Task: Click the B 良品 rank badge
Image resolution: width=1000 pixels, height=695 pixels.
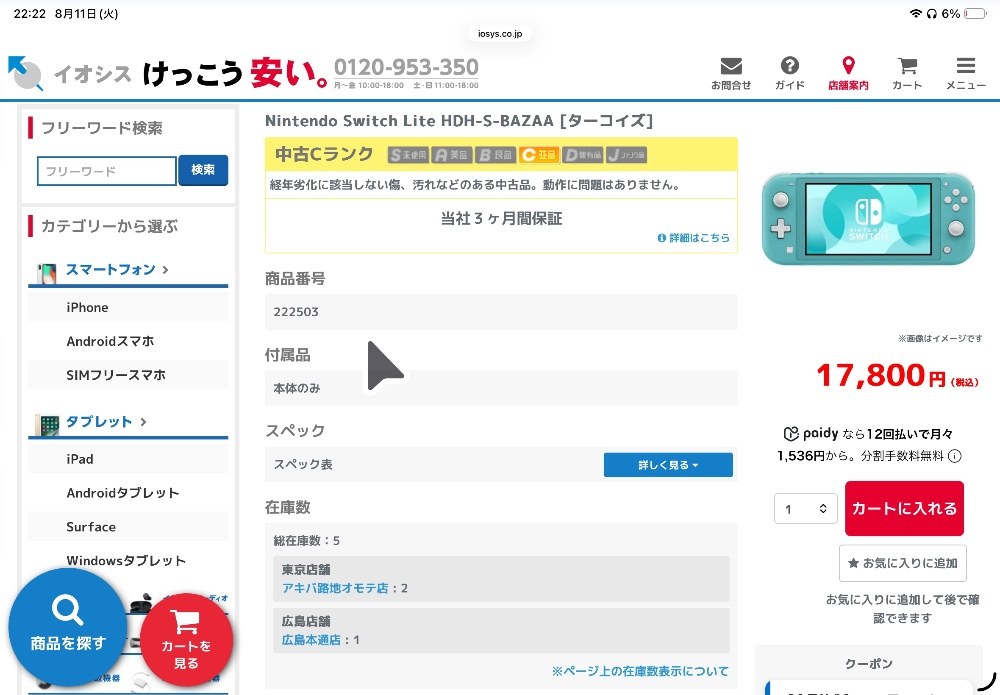Action: [x=495, y=155]
